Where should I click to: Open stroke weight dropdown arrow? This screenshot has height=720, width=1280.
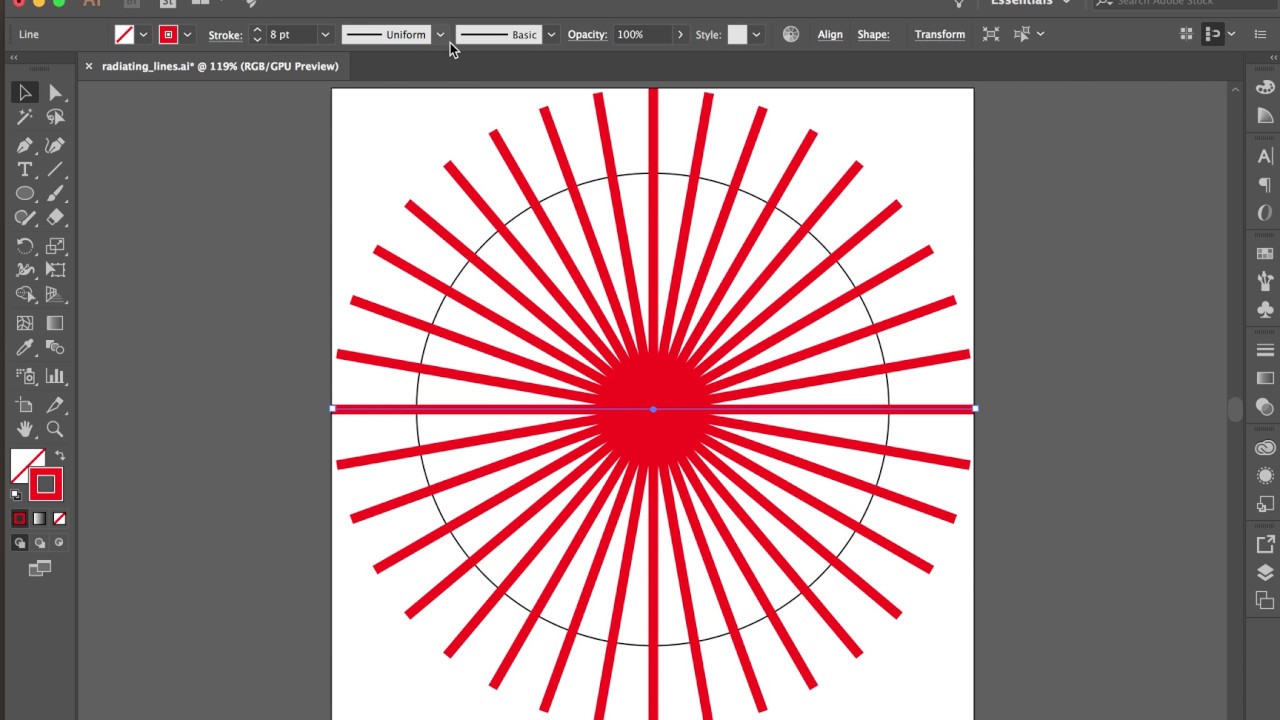pyautogui.click(x=325, y=34)
